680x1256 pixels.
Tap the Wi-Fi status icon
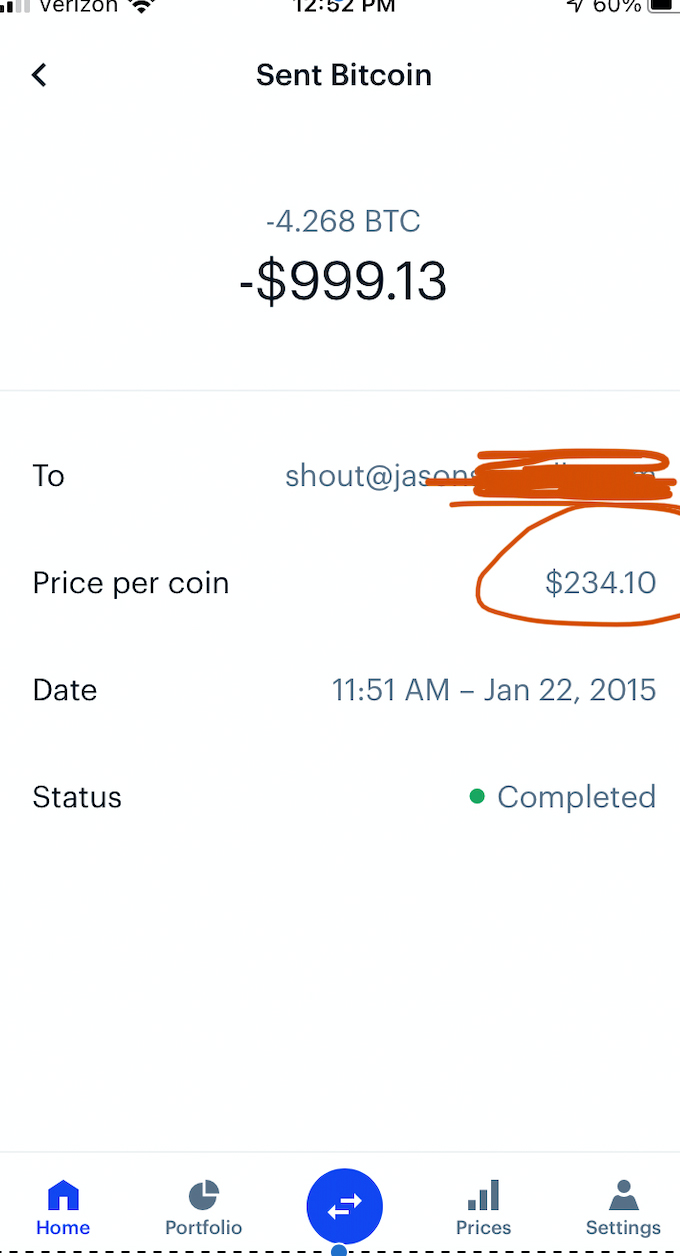point(143,6)
